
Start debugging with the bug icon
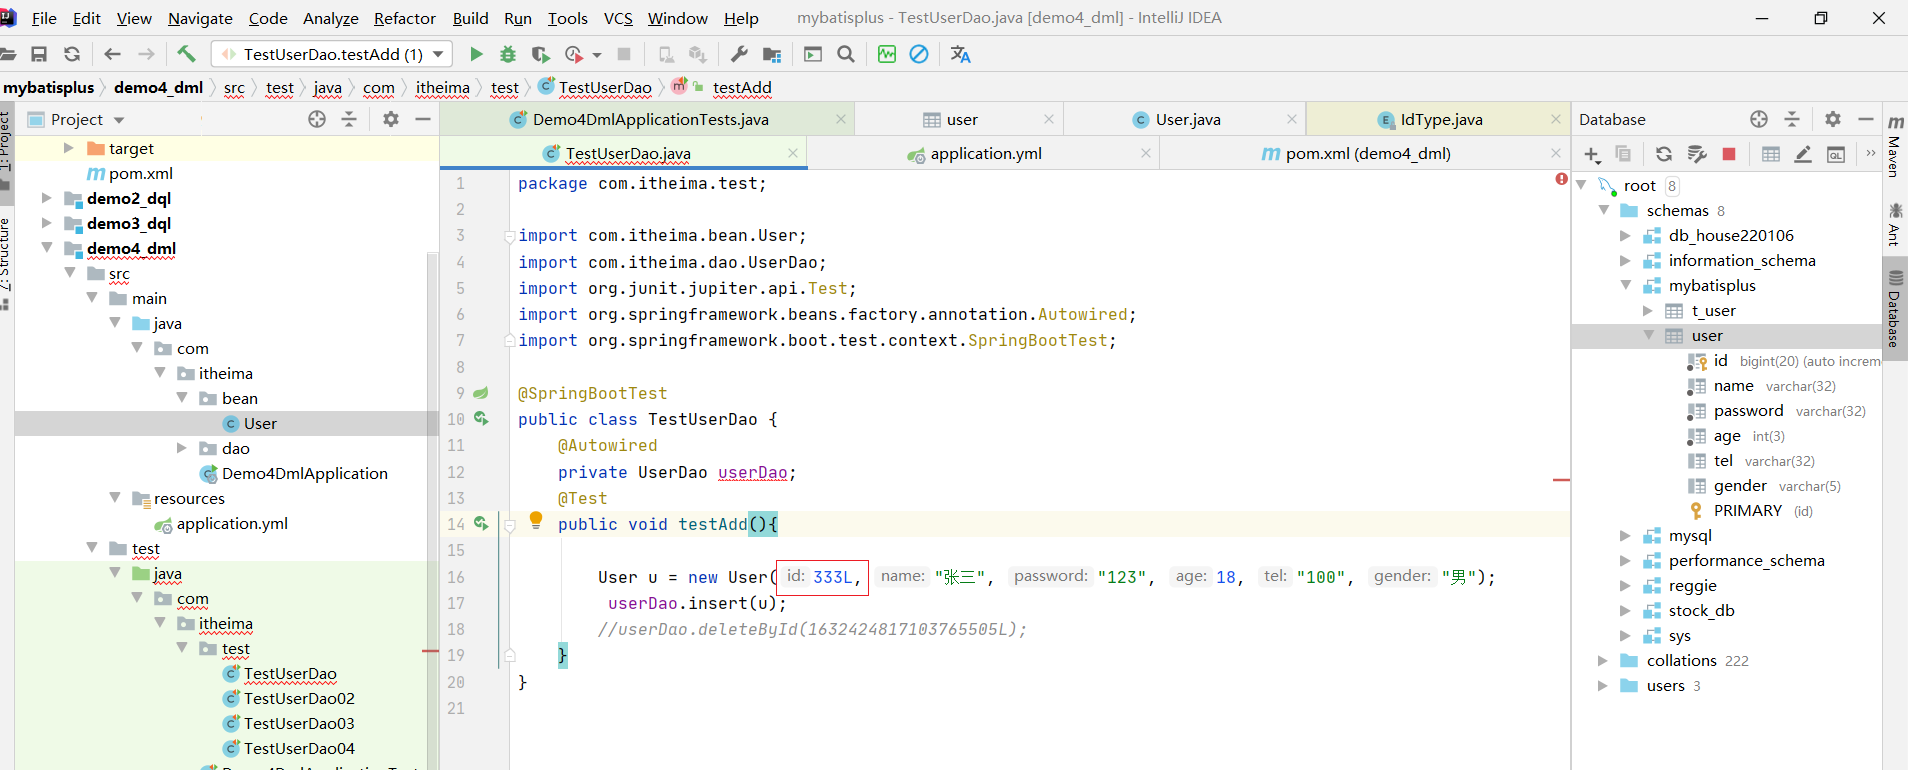click(508, 54)
